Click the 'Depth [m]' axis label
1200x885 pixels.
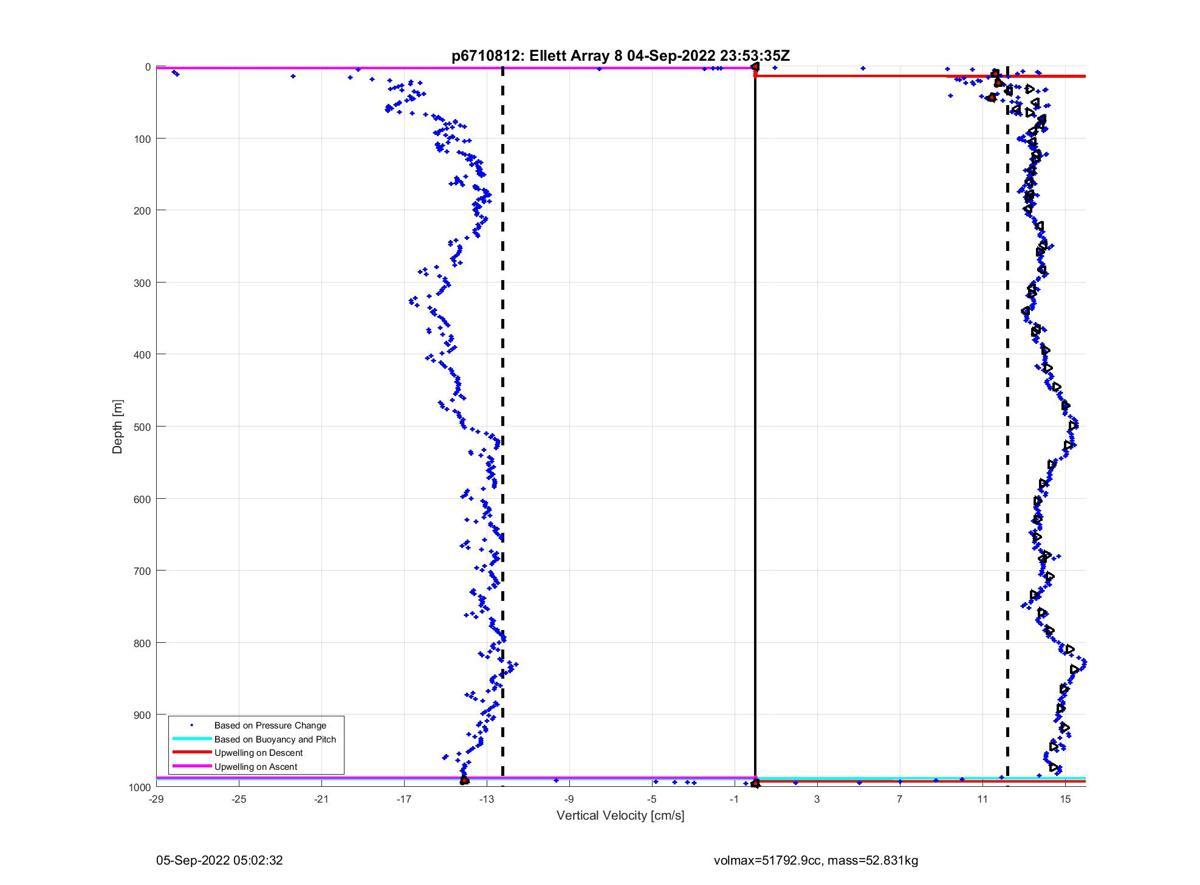pyautogui.click(x=118, y=427)
